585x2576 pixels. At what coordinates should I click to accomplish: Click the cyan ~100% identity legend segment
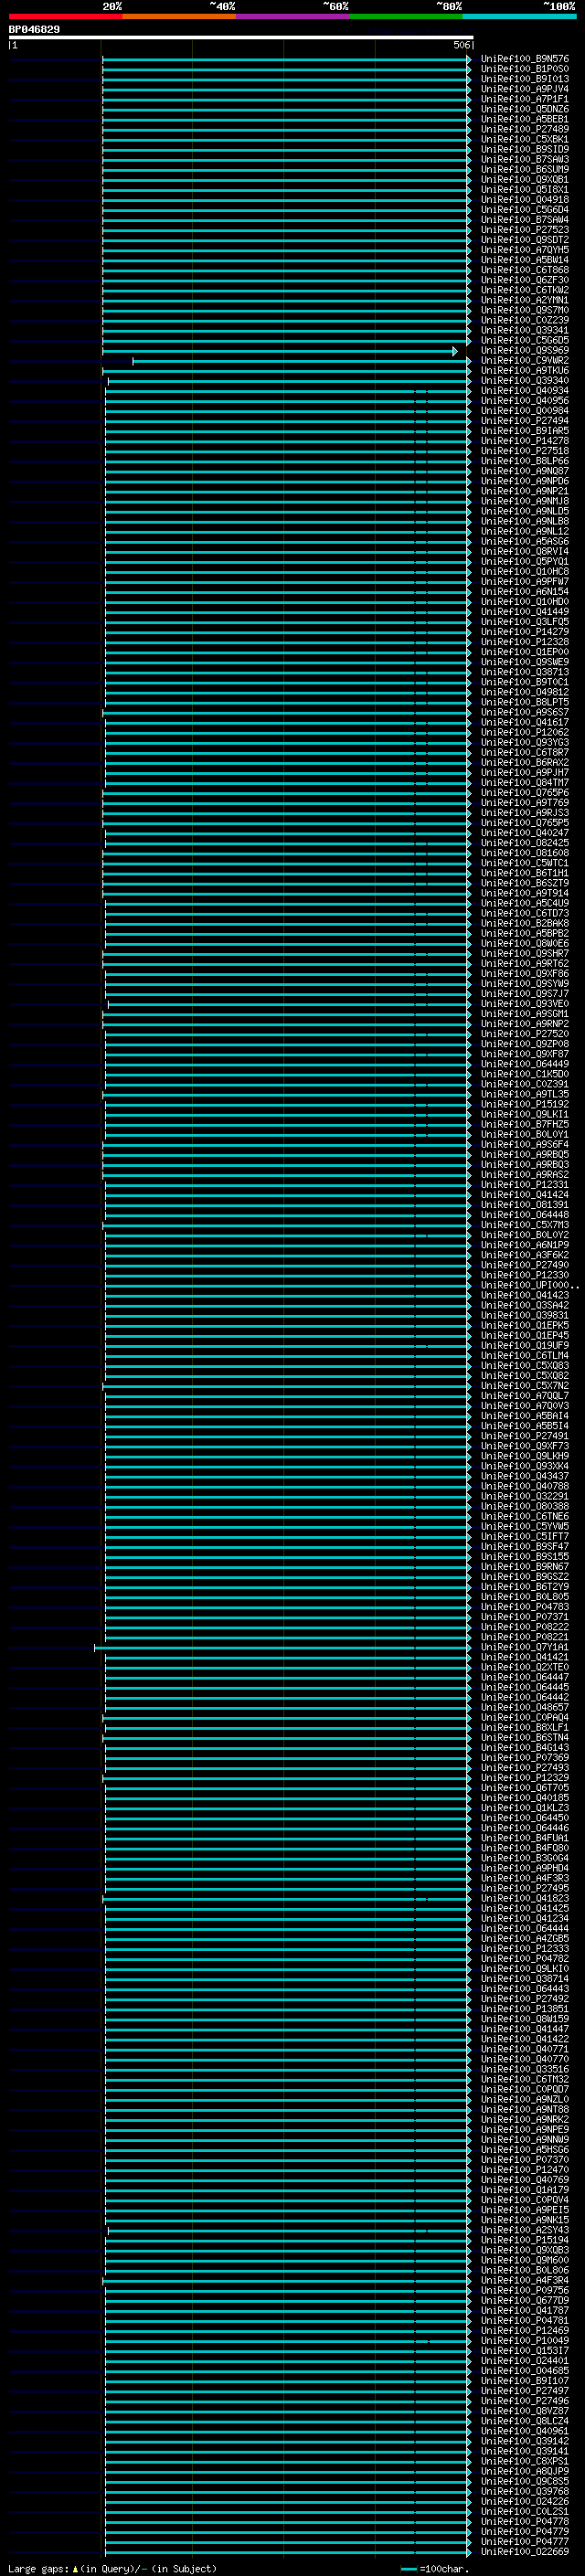[x=519, y=16]
